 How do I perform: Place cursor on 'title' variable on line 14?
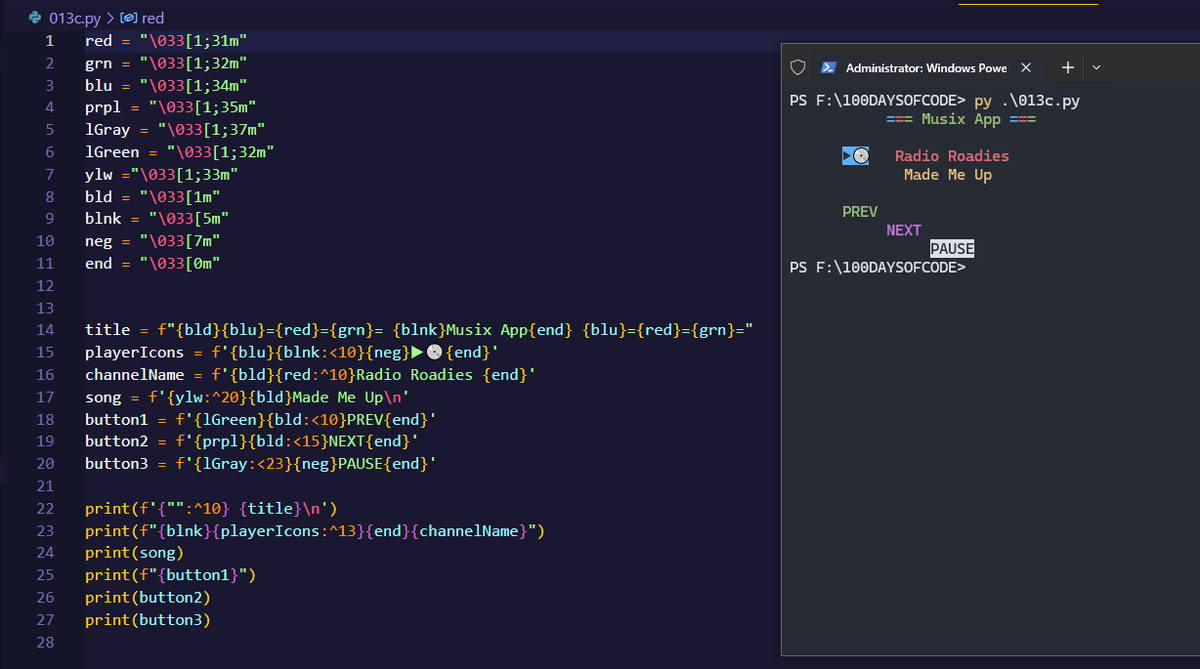tap(108, 329)
